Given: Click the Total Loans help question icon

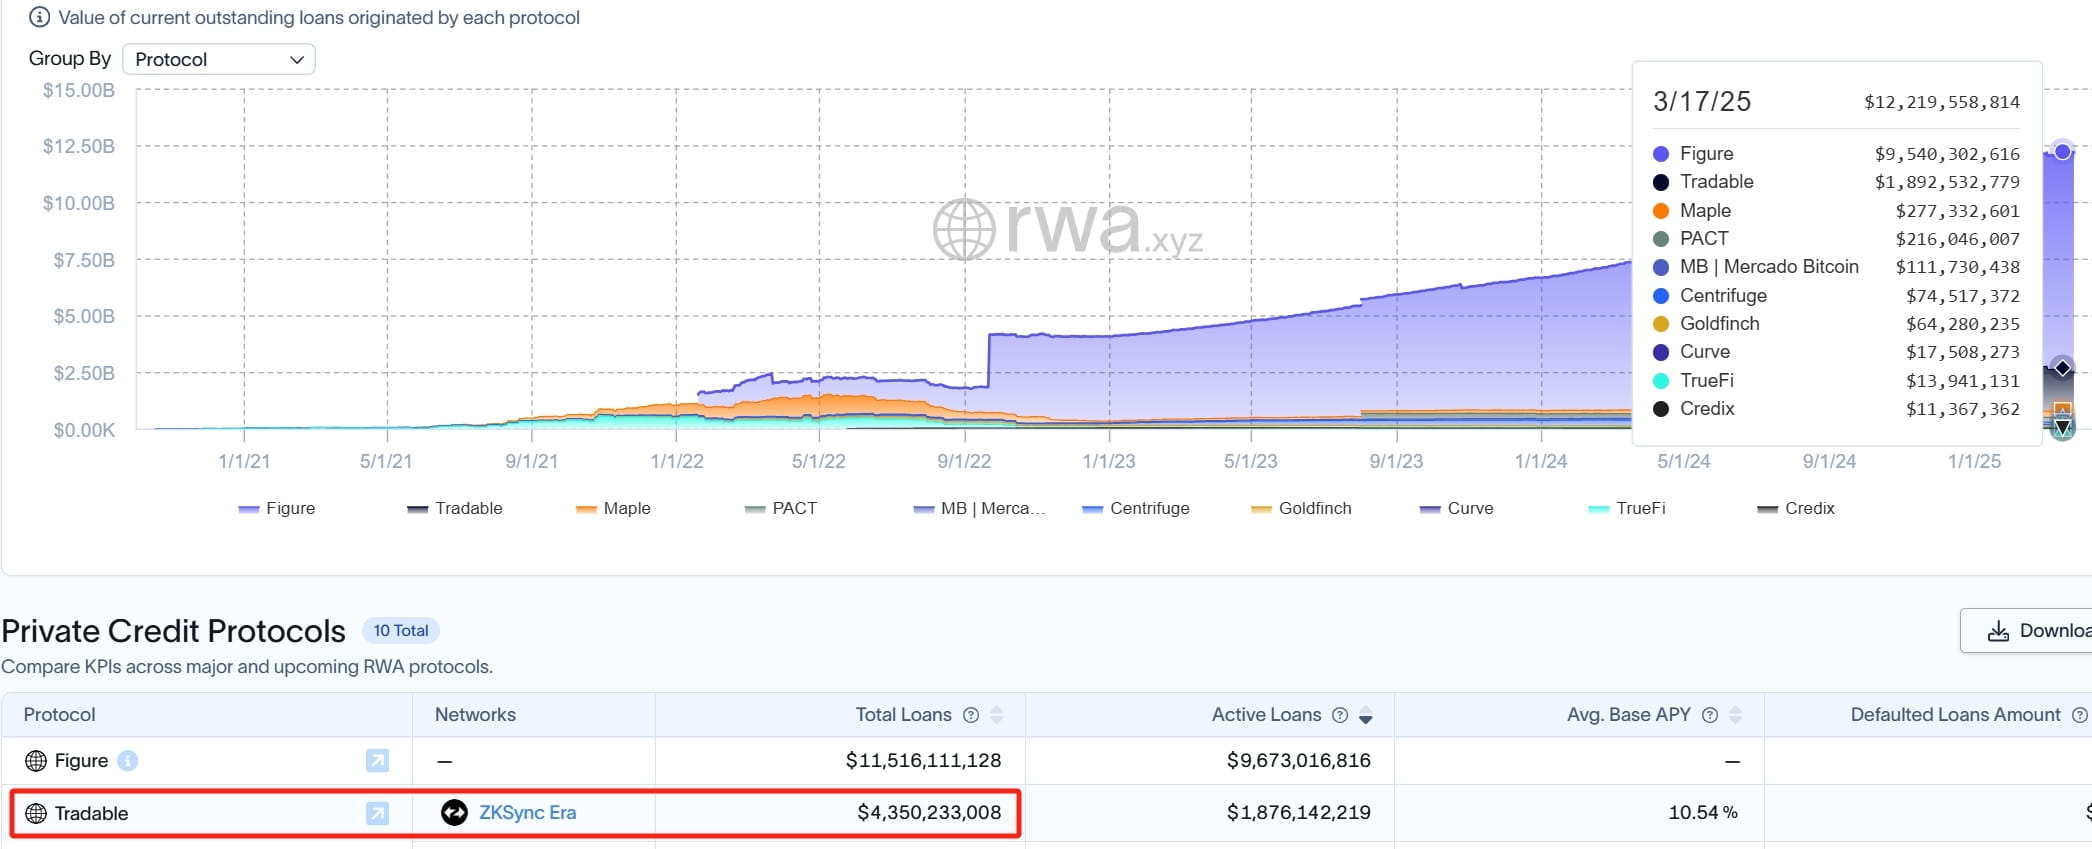Looking at the screenshot, I should coord(970,715).
